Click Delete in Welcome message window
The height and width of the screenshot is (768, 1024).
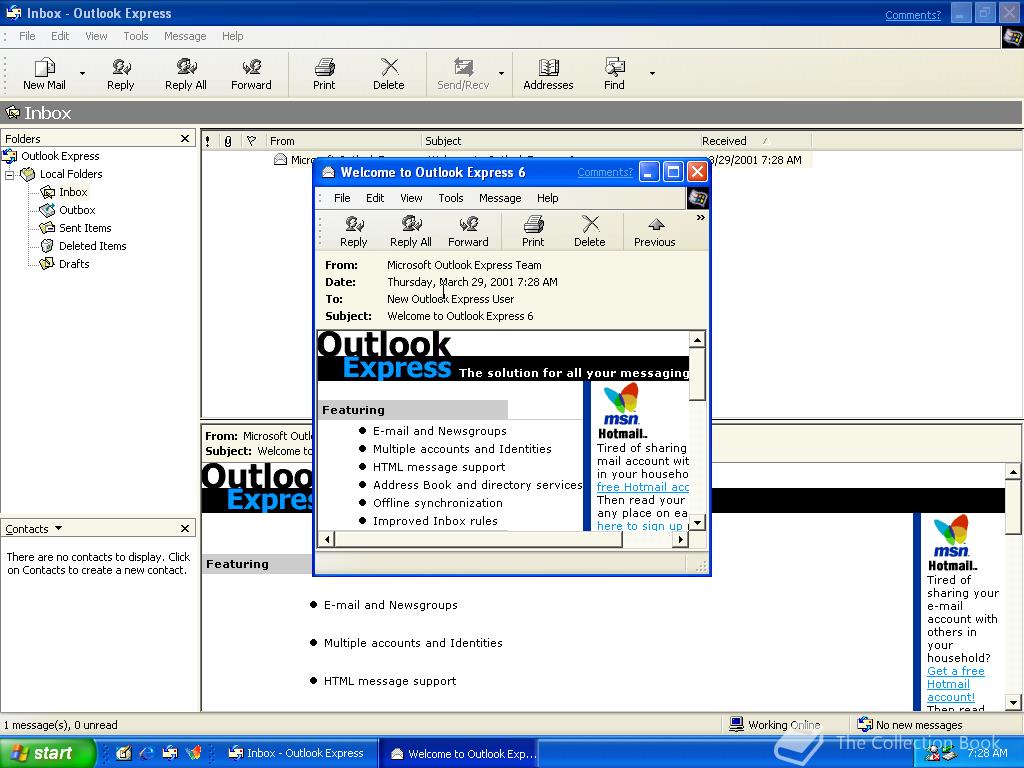[x=590, y=231]
